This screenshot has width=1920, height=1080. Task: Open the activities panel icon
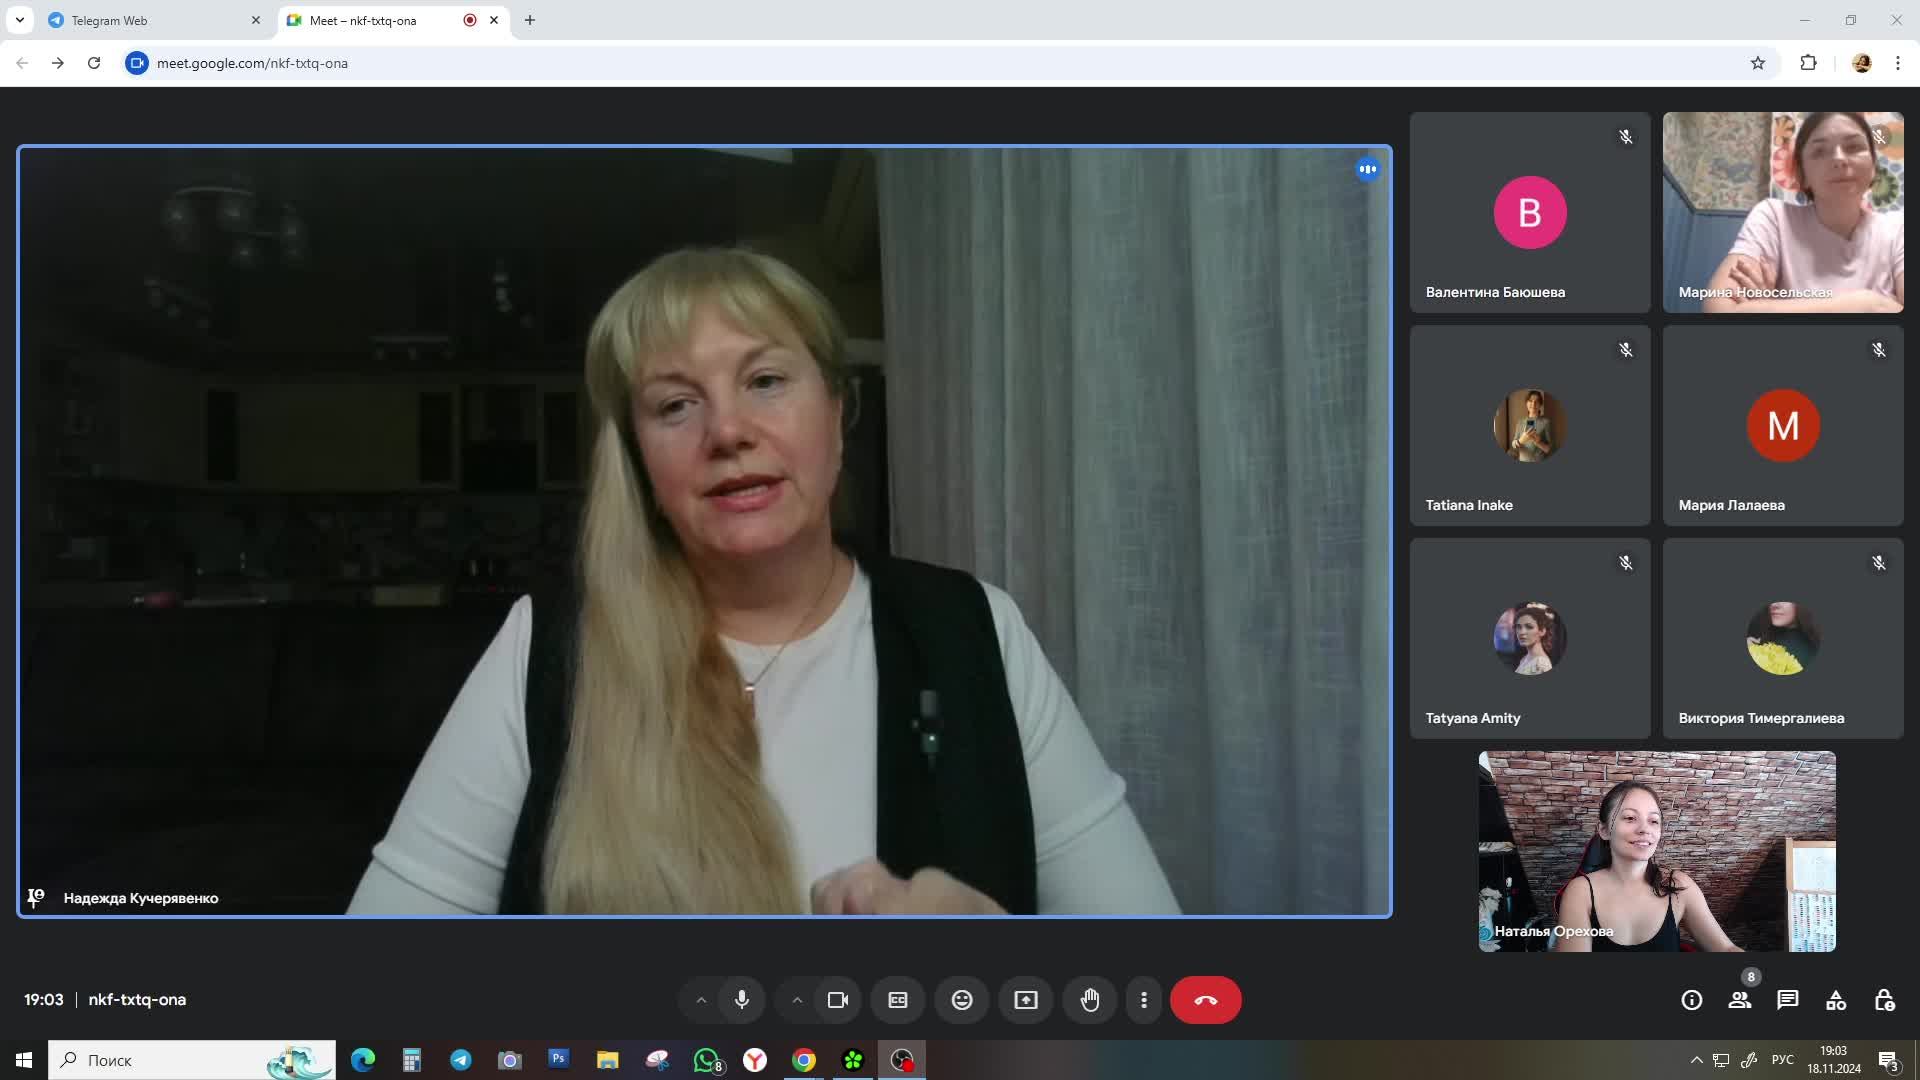tap(1836, 1000)
